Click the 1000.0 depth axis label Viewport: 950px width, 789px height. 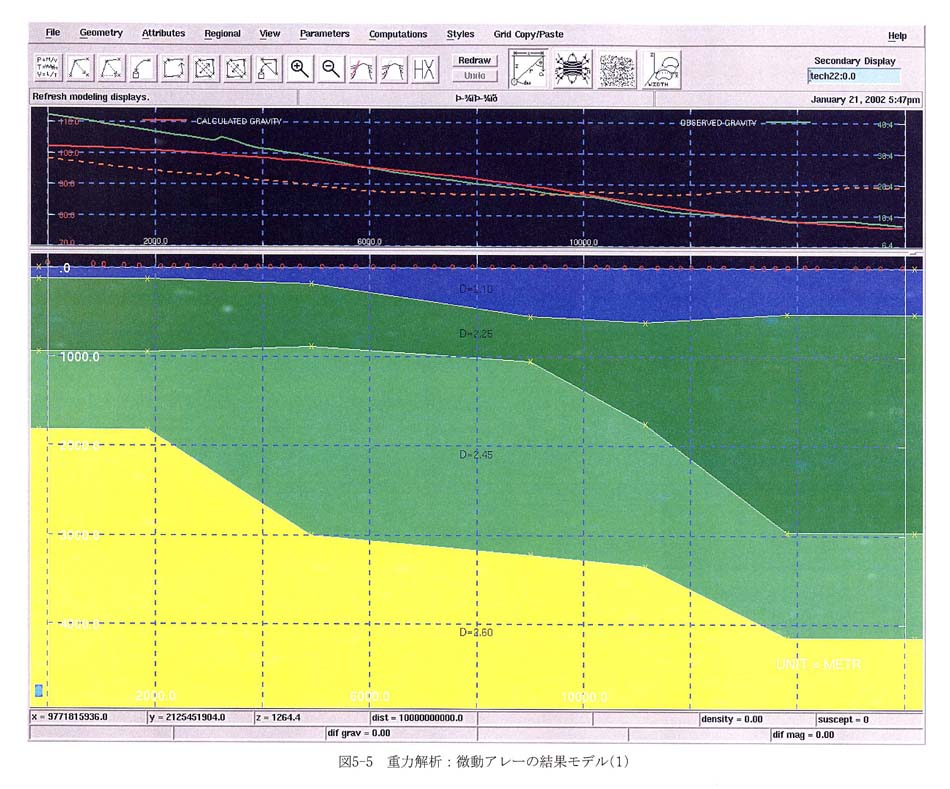[79, 356]
